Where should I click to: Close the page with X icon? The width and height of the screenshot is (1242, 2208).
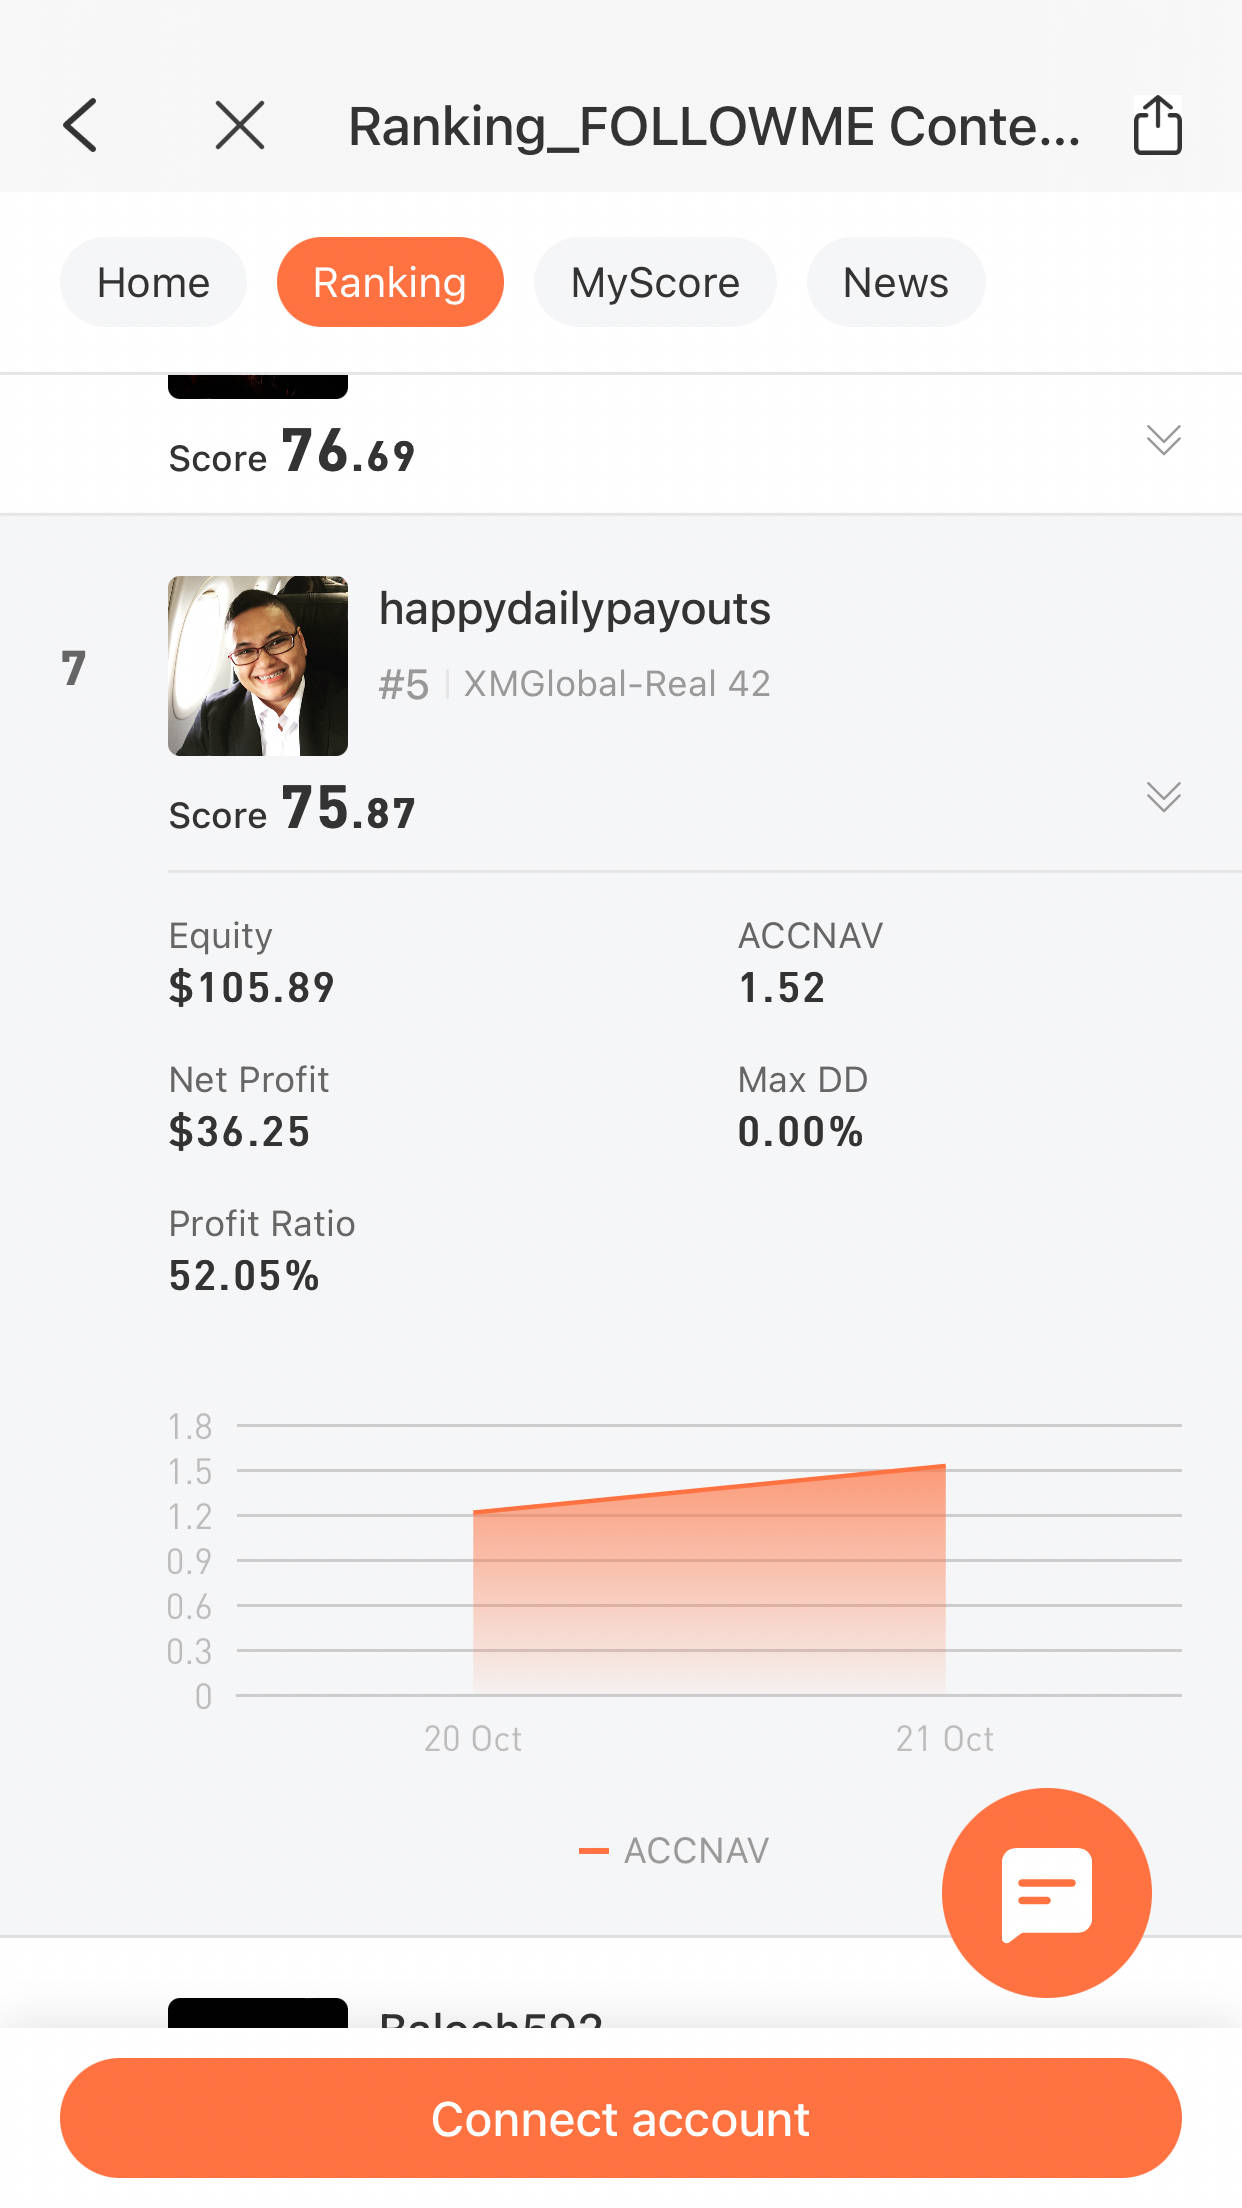tap(240, 126)
